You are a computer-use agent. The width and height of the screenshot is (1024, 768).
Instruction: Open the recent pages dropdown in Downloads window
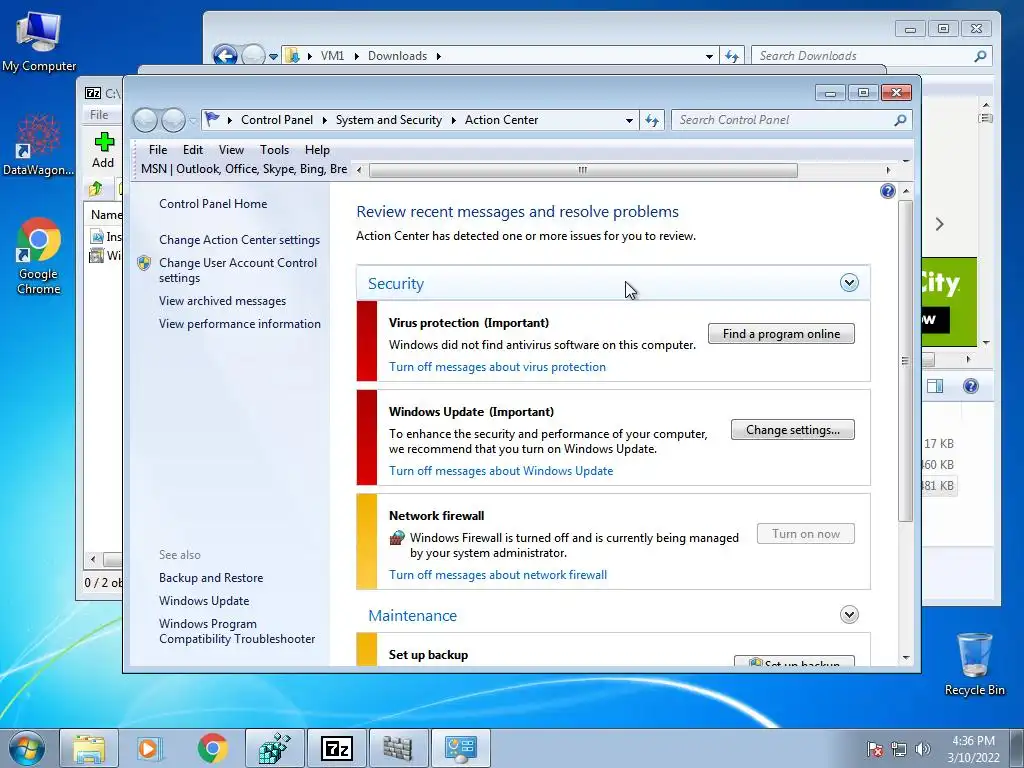(x=274, y=57)
